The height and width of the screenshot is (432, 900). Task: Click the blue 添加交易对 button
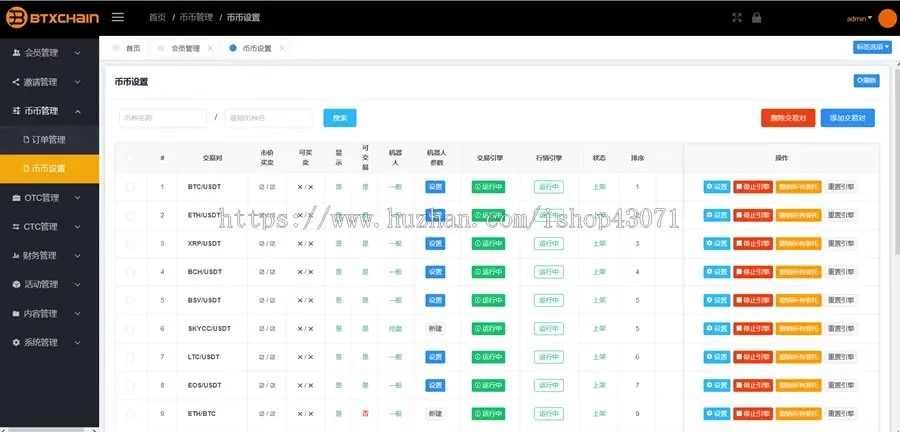coord(848,118)
